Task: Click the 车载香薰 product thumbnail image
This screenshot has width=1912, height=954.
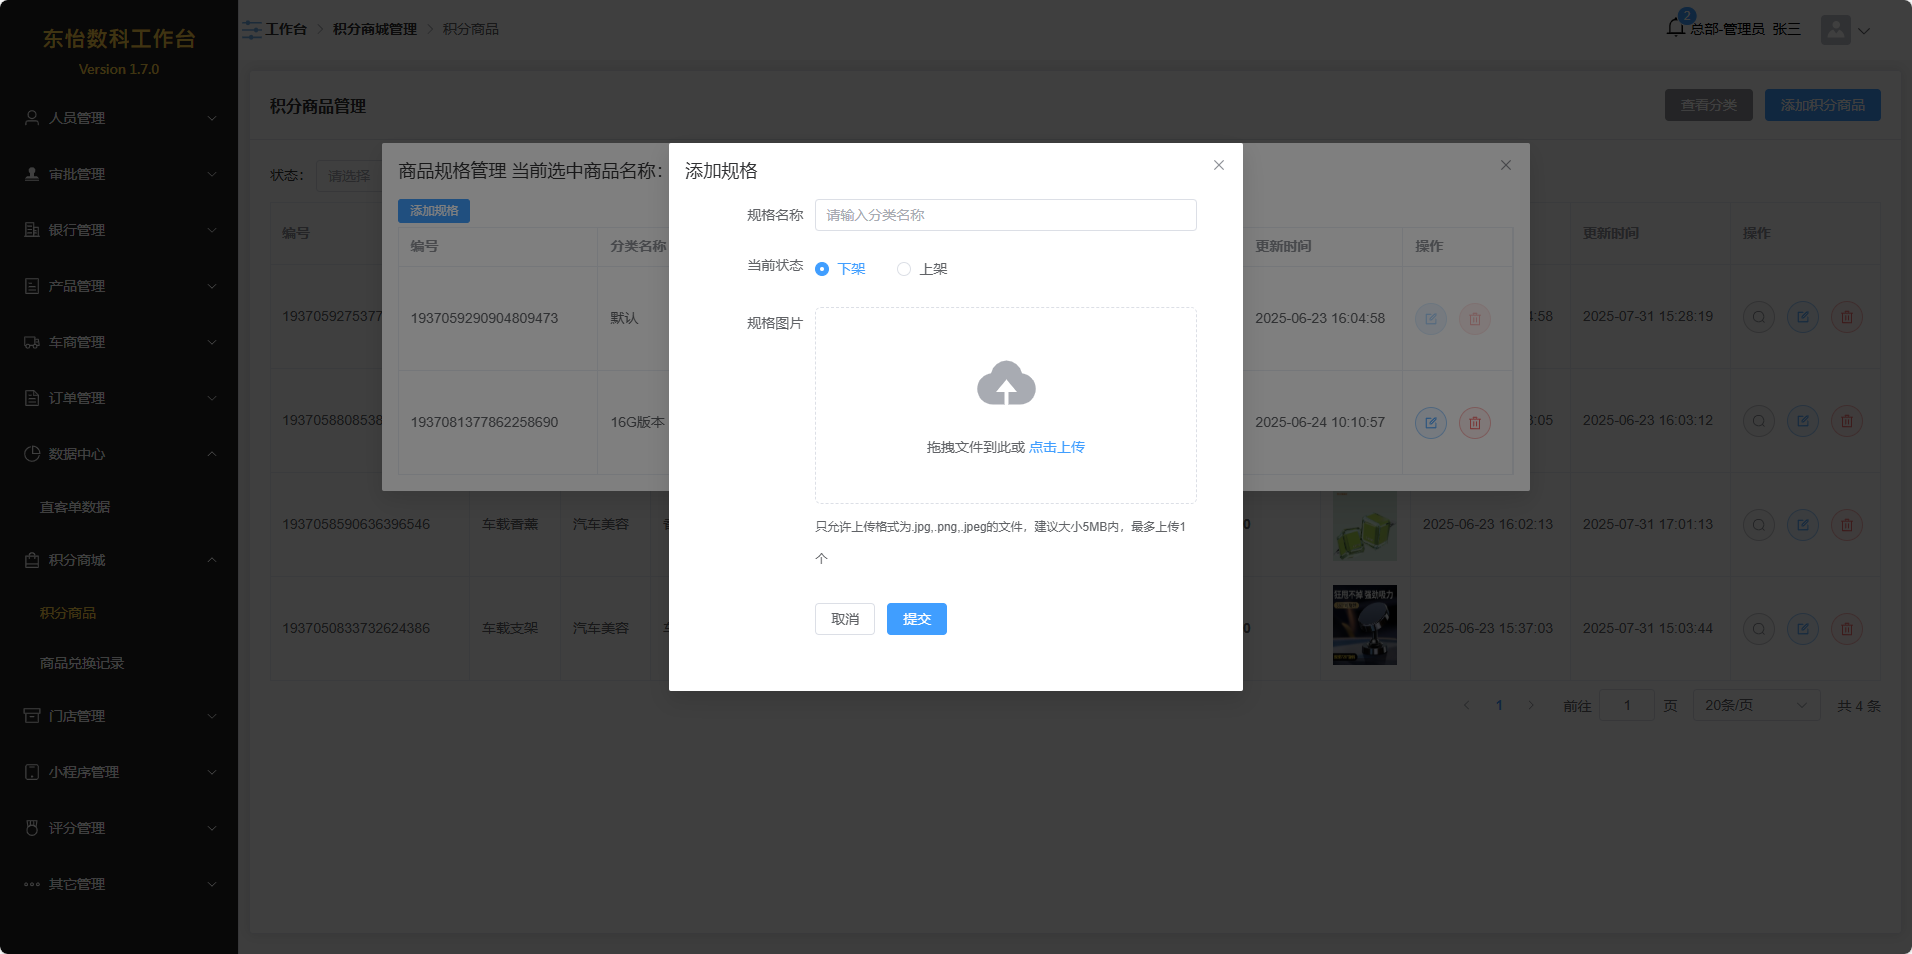Action: click(1364, 526)
